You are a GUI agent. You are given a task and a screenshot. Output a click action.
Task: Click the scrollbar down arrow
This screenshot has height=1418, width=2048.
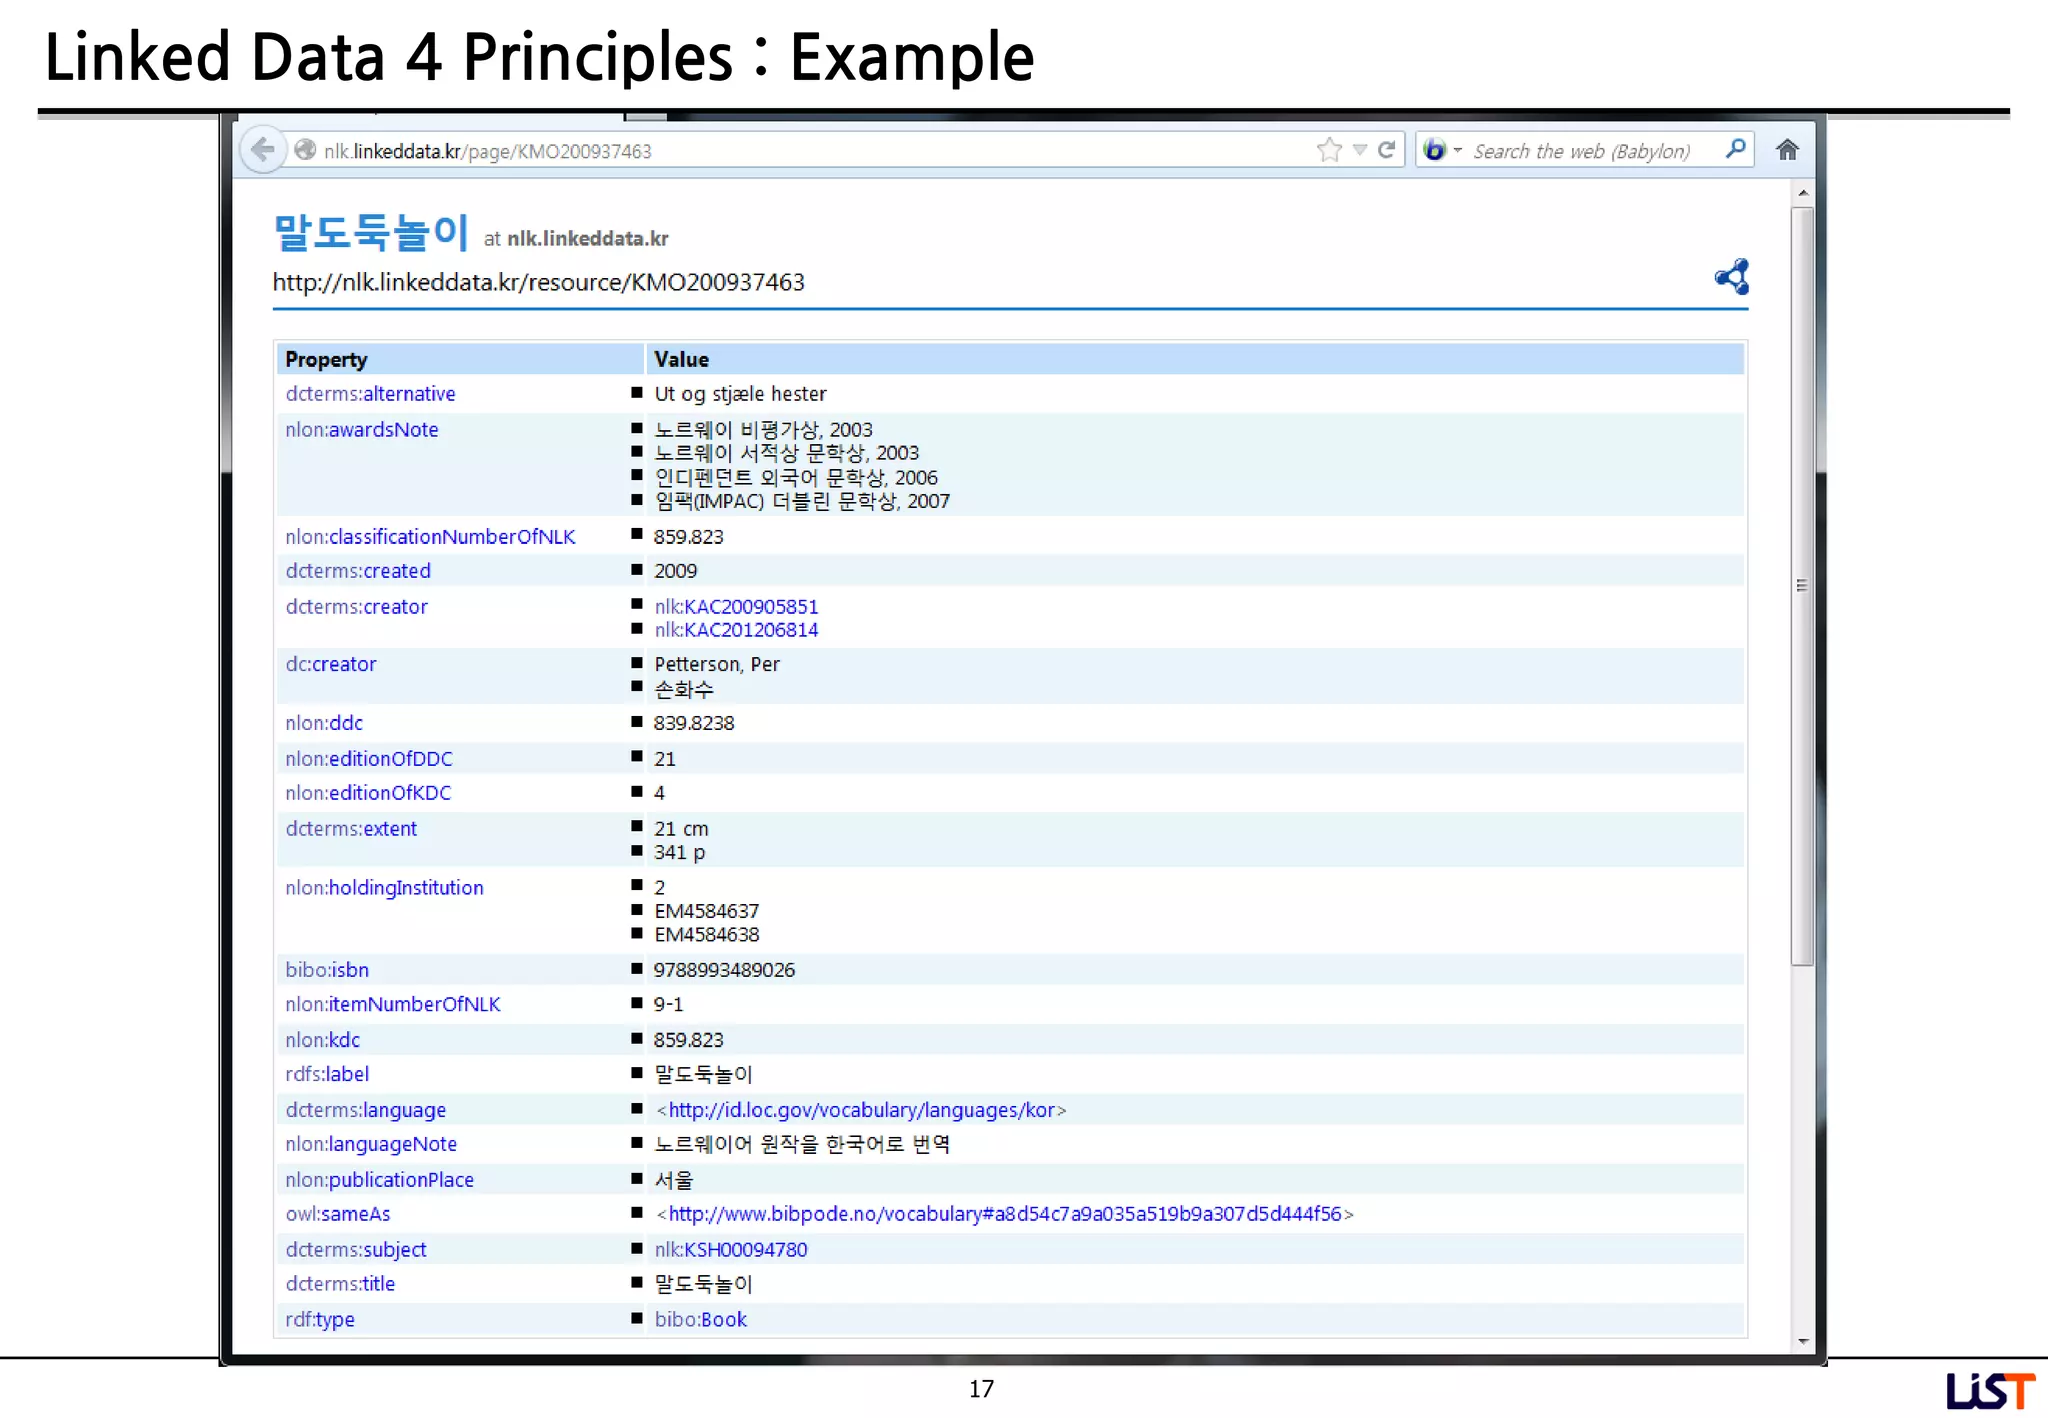pos(1802,1341)
